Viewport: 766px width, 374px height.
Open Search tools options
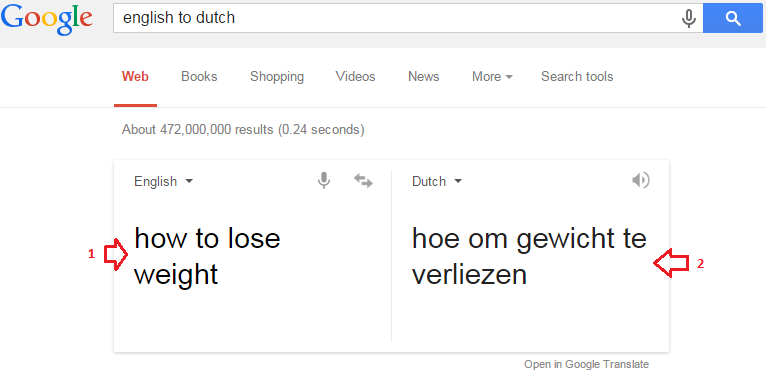(577, 77)
